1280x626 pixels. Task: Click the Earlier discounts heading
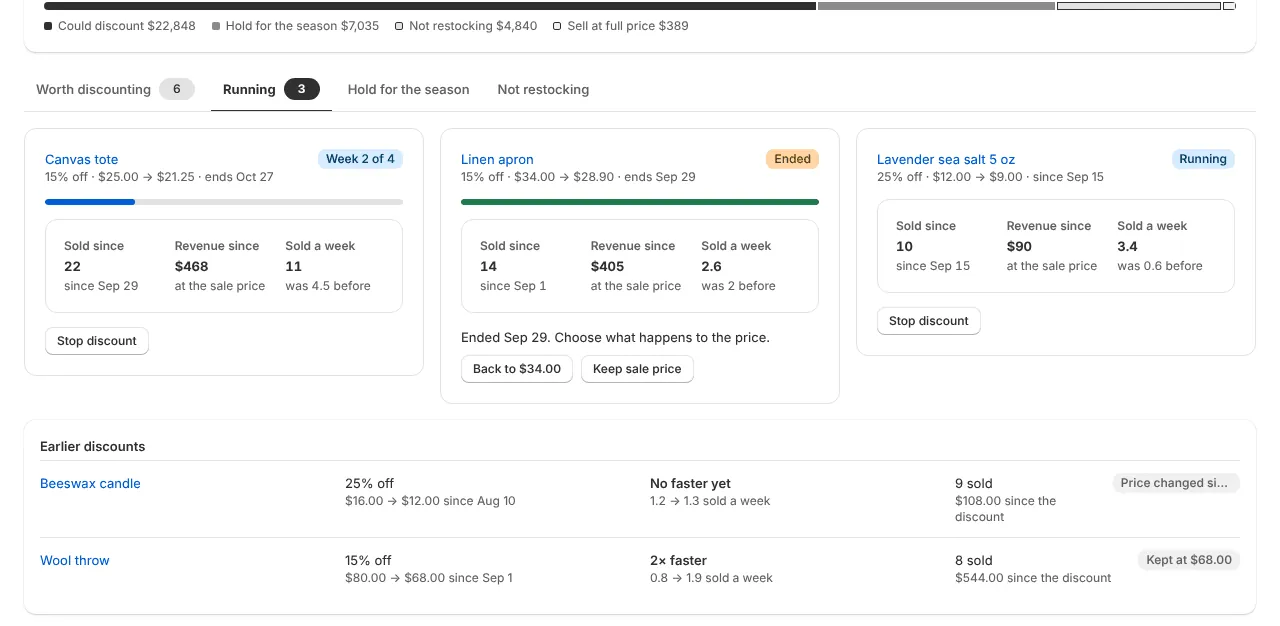click(92, 446)
